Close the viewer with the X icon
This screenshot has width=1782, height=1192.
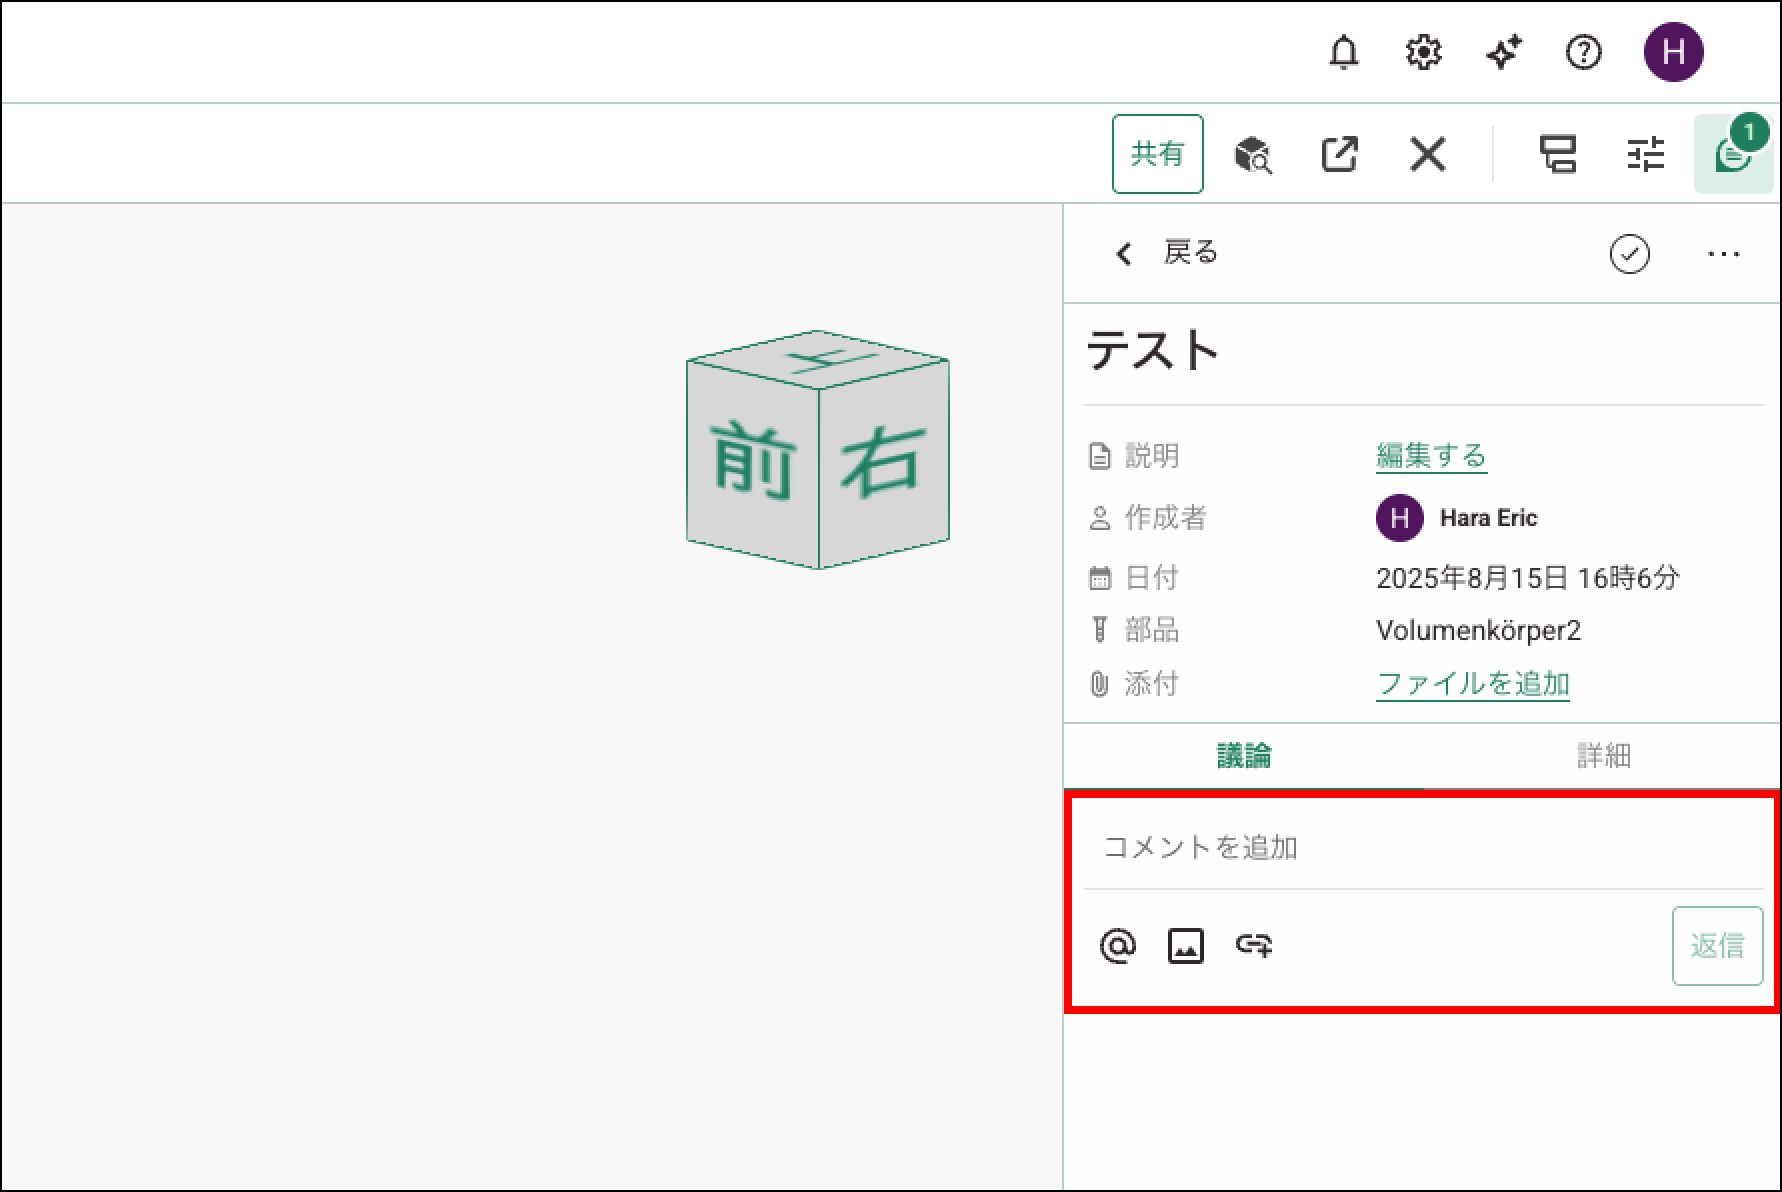tap(1427, 155)
